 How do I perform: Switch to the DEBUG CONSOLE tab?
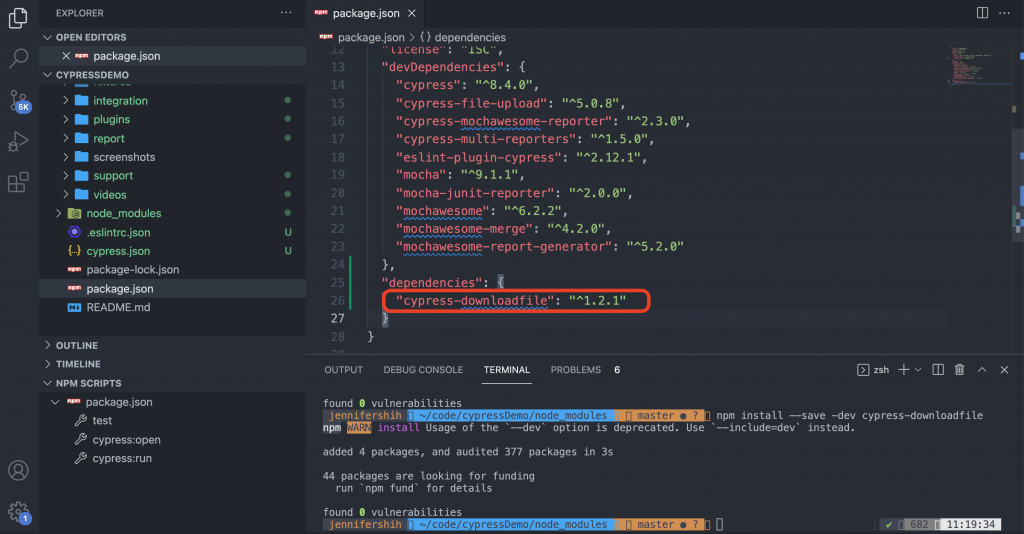click(423, 369)
